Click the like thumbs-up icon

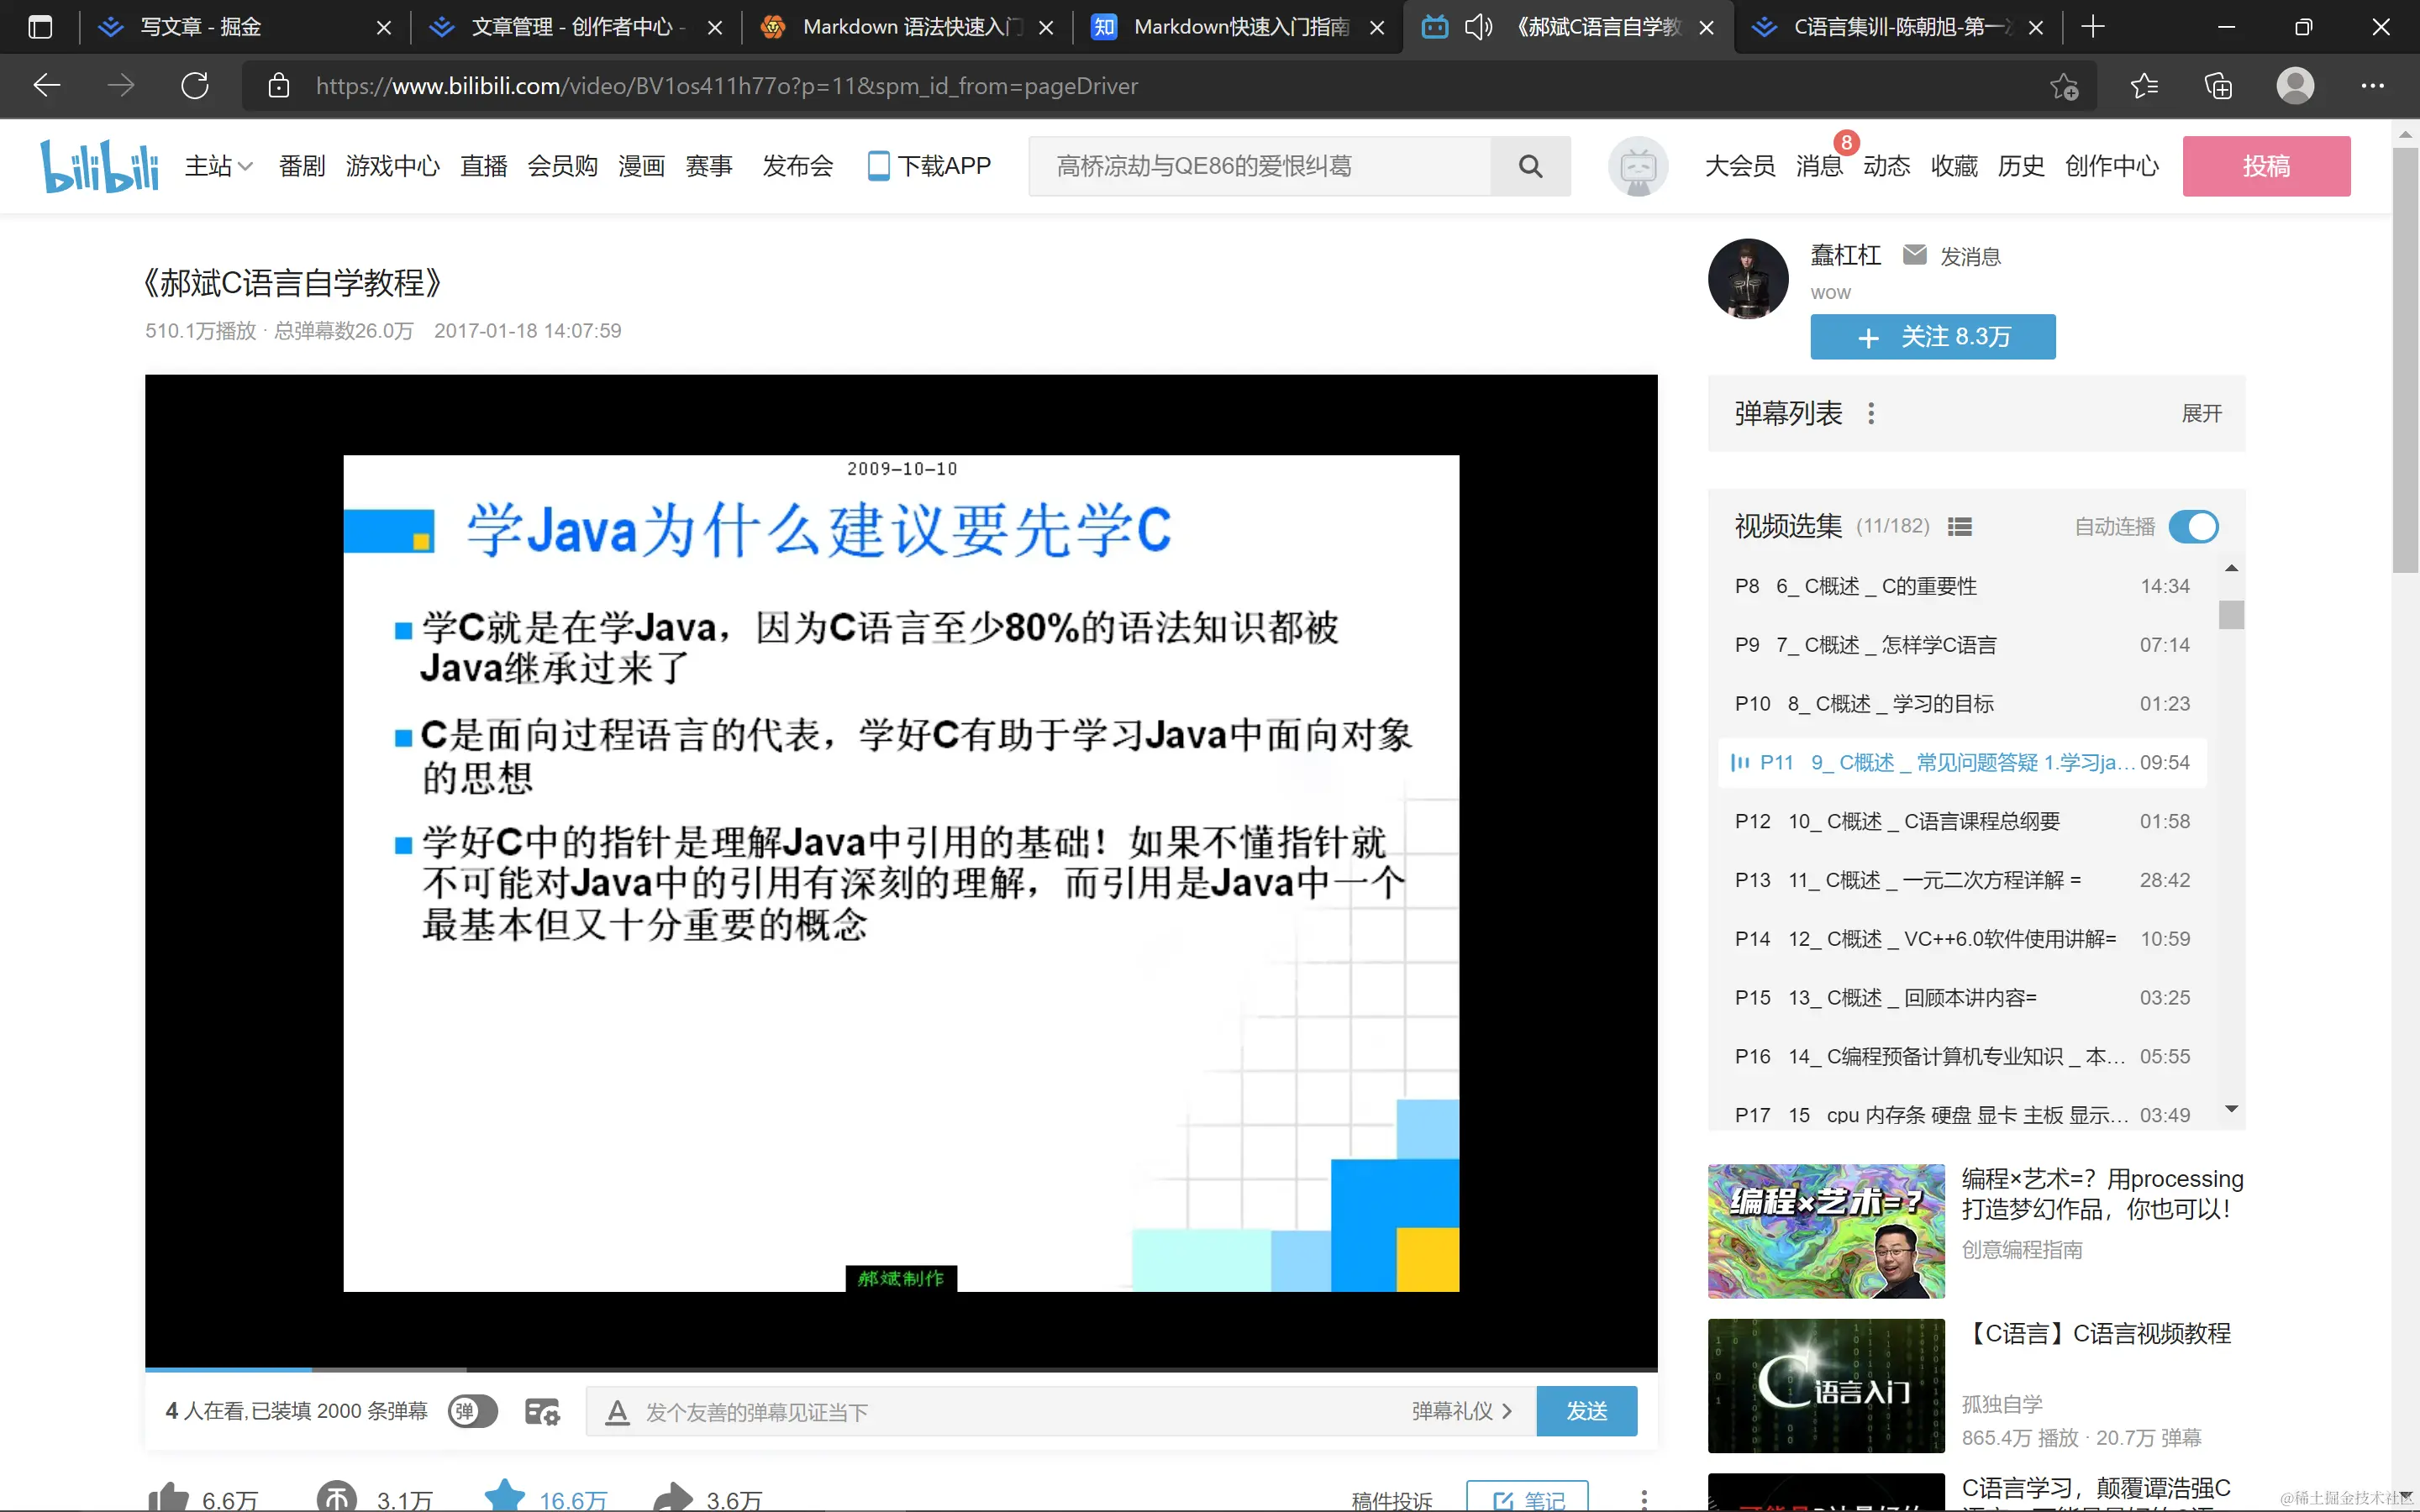168,1497
